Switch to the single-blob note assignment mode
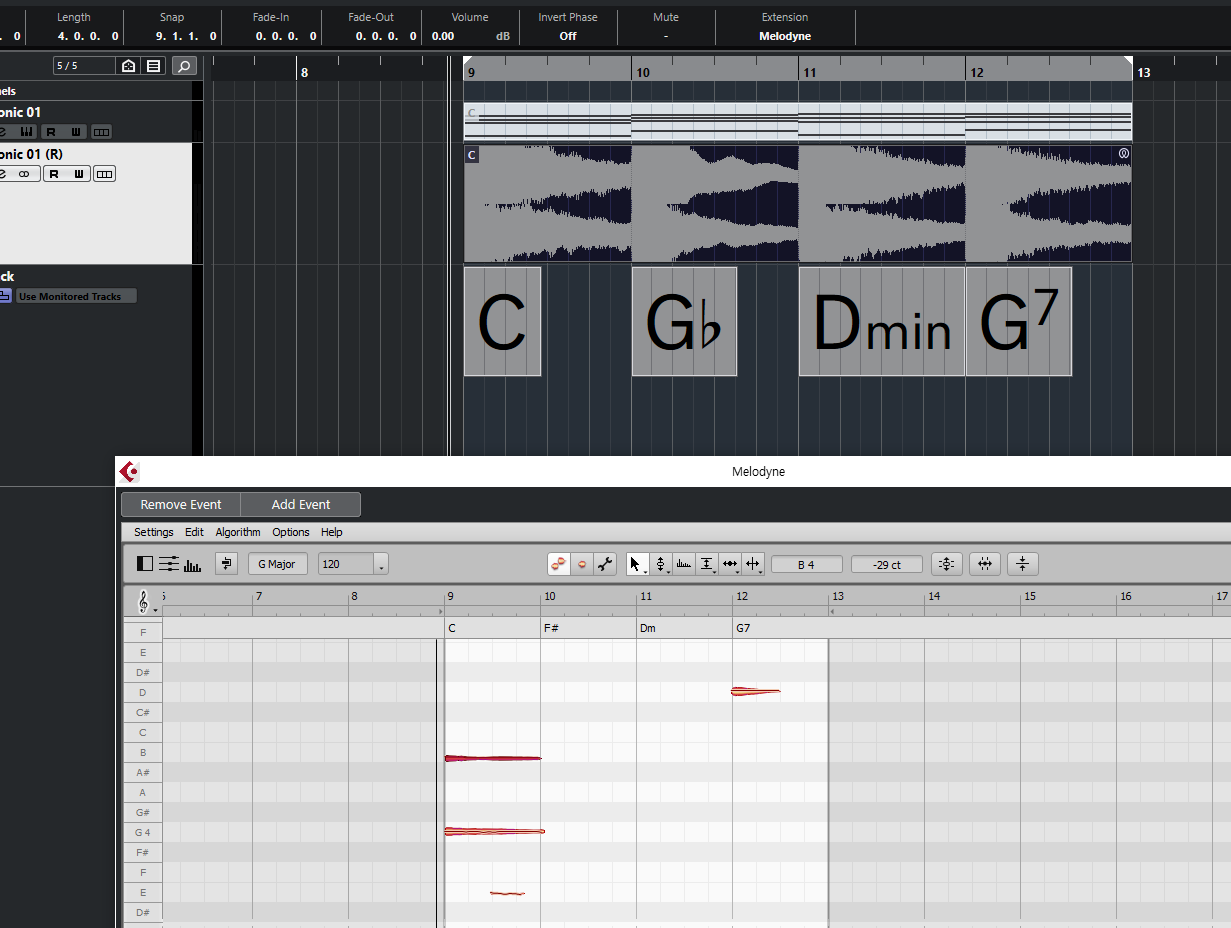Screen dimensions: 1231x928 pyautogui.click(x=582, y=564)
